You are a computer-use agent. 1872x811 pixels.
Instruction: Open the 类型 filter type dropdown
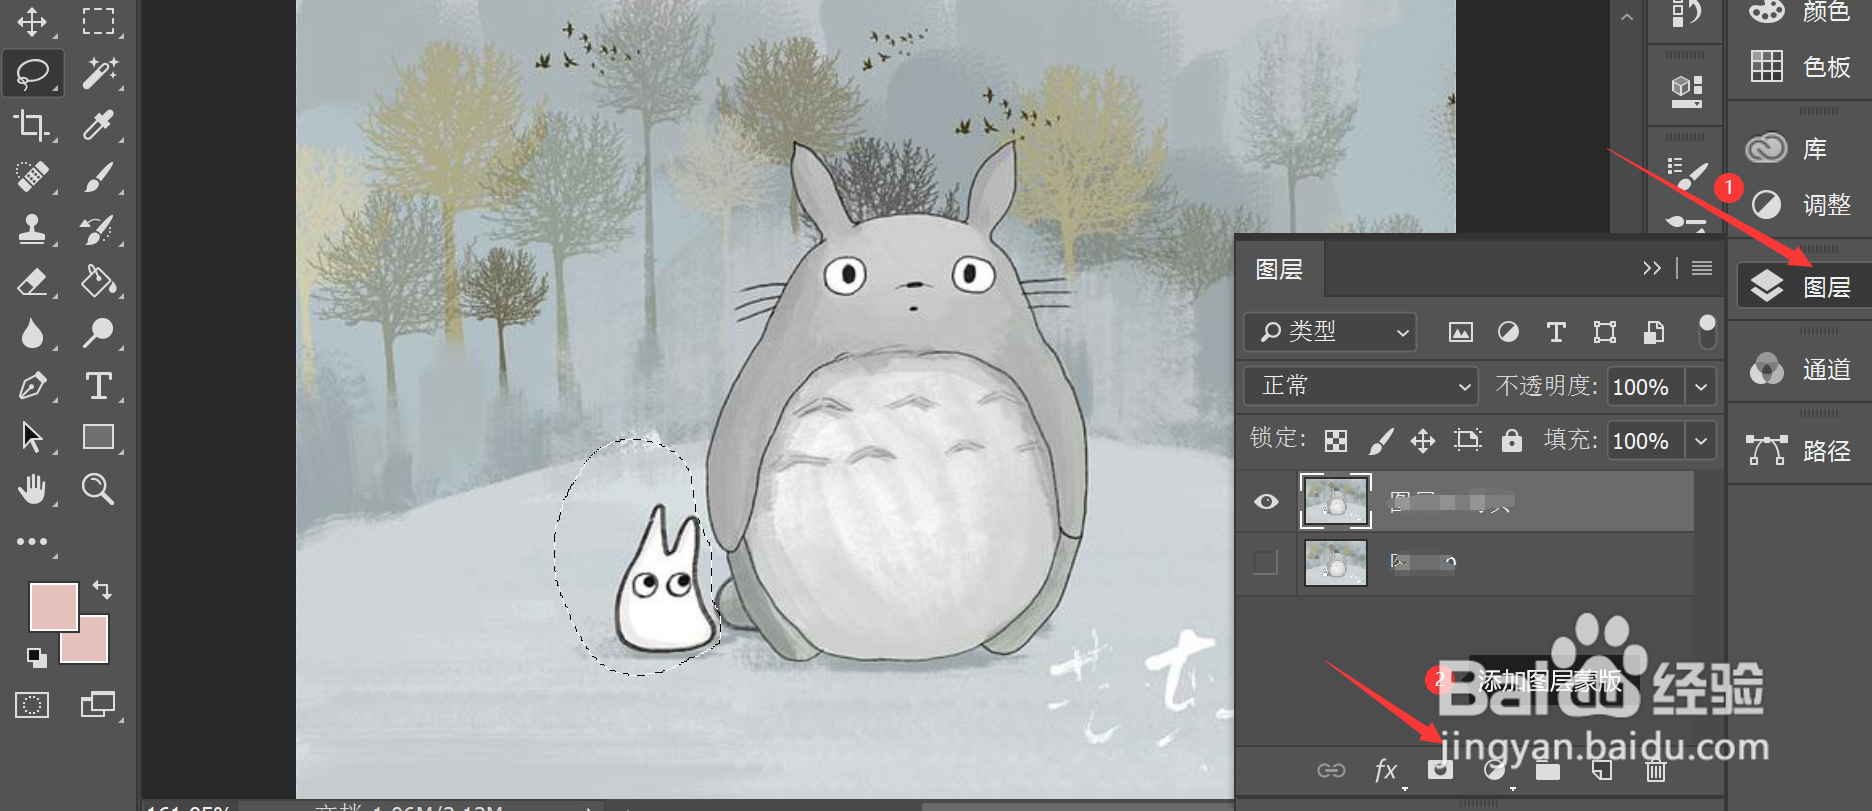pyautogui.click(x=1331, y=332)
